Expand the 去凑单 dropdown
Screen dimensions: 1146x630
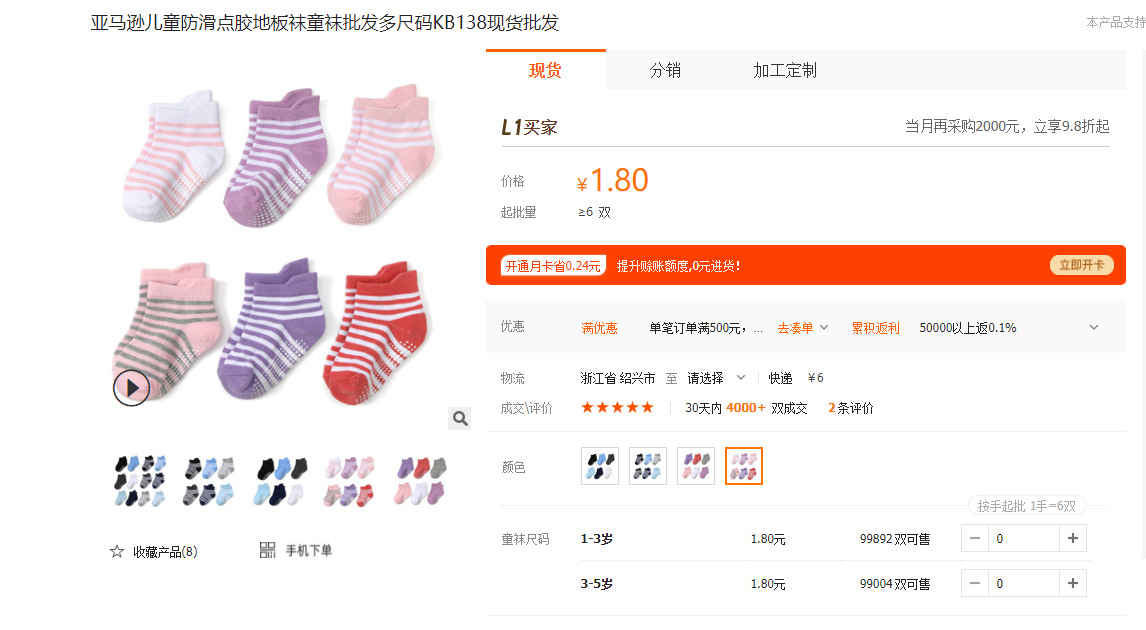803,328
